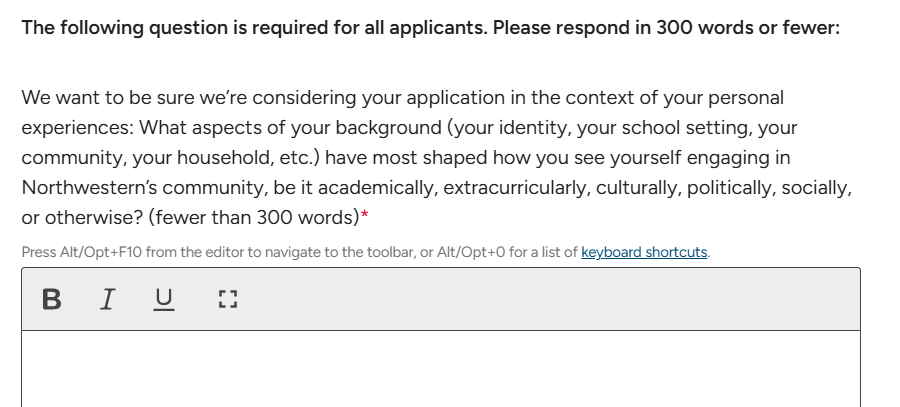Select the bold heading about all applicants
The height and width of the screenshot is (407, 900).
430,28
